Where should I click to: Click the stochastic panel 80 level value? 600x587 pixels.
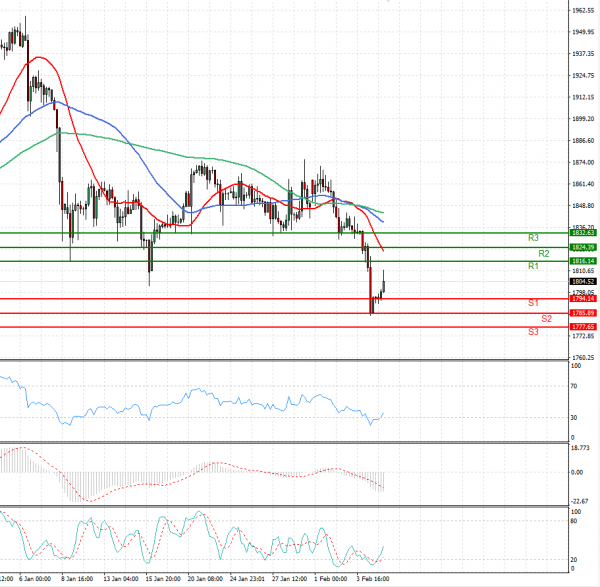[x=574, y=521]
